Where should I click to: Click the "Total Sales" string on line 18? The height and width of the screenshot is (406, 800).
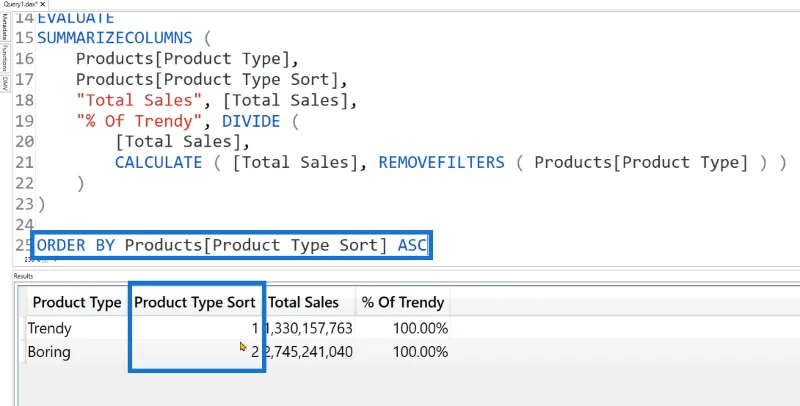click(x=139, y=100)
